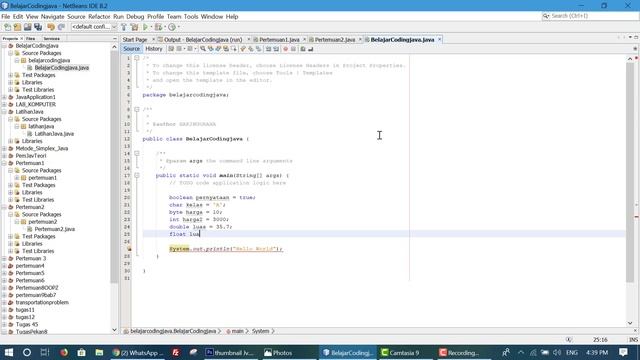Switch to the Files panel tab
Viewport: 640px width, 360px height.
[x=31, y=38]
